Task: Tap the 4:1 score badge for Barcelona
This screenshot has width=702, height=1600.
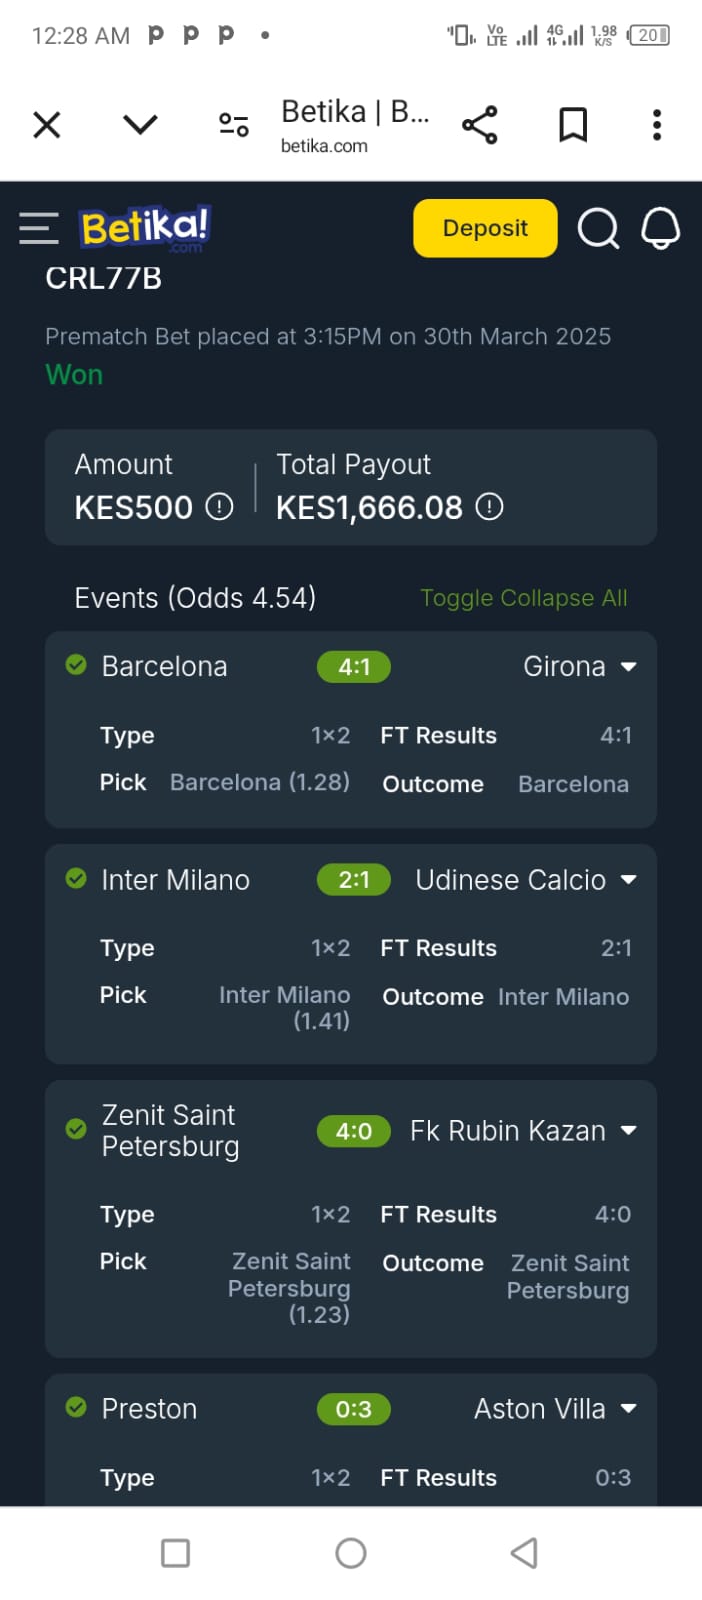Action: pyautogui.click(x=353, y=666)
